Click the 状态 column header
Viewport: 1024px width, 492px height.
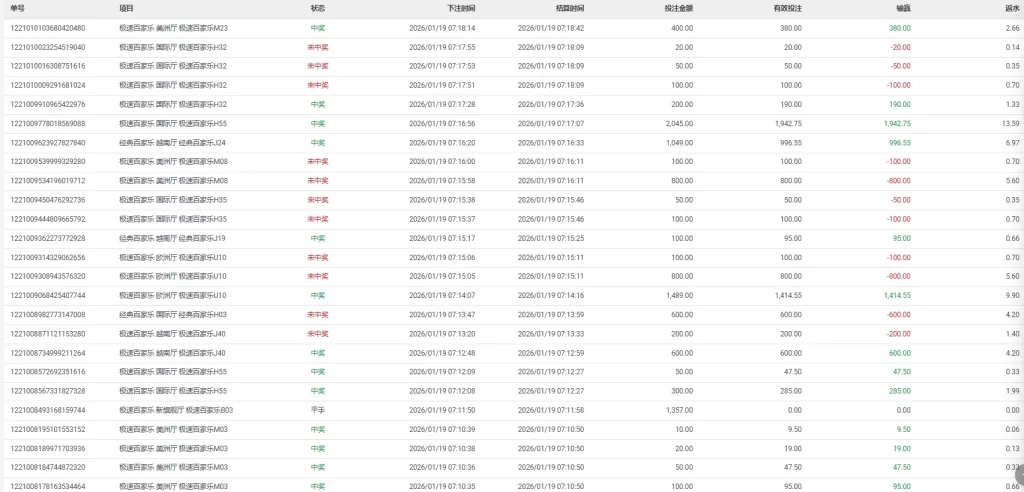point(317,7)
